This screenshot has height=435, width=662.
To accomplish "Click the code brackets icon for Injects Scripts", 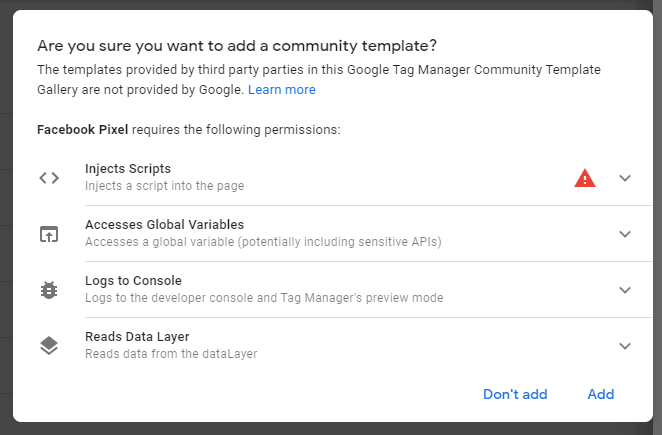I will tap(49, 178).
